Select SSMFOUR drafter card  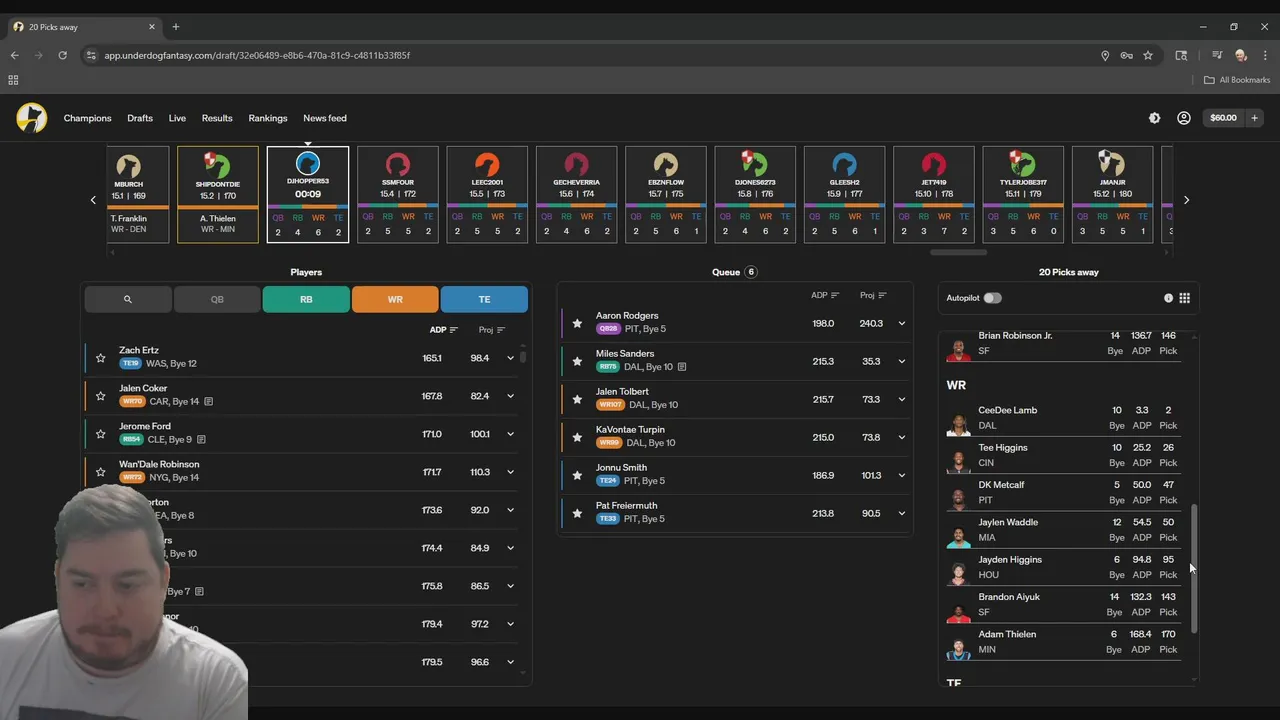pos(398,195)
